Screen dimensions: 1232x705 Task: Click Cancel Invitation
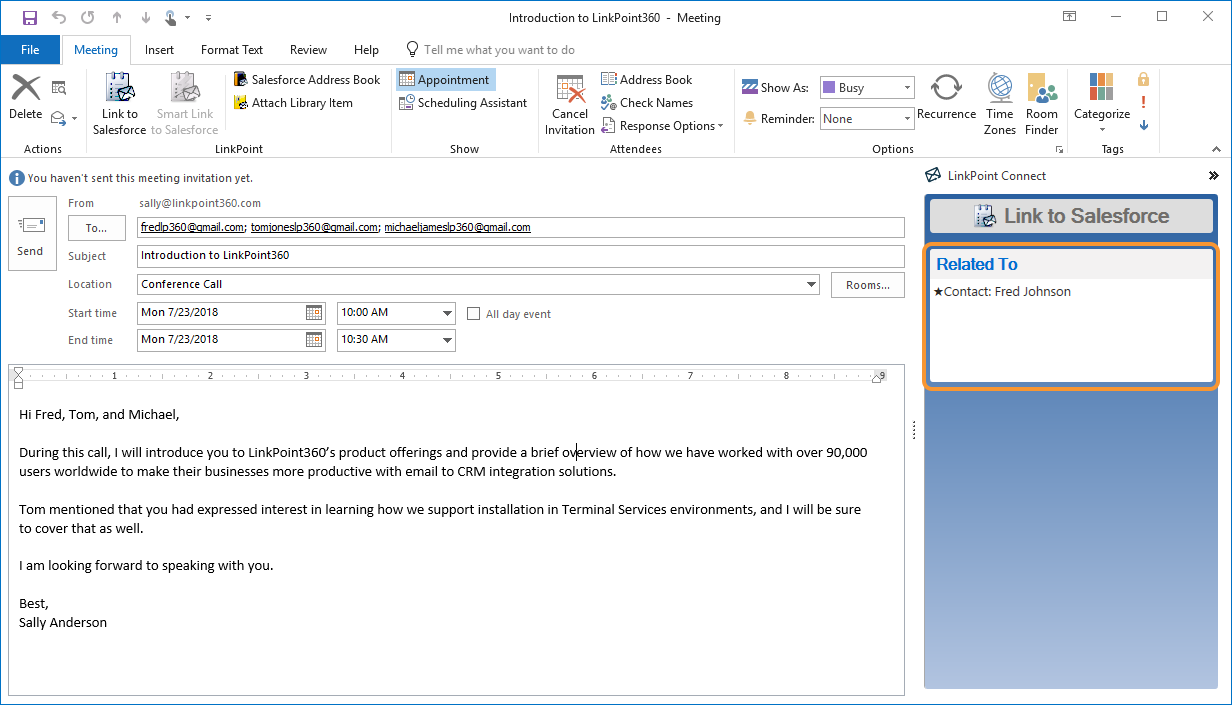(570, 104)
